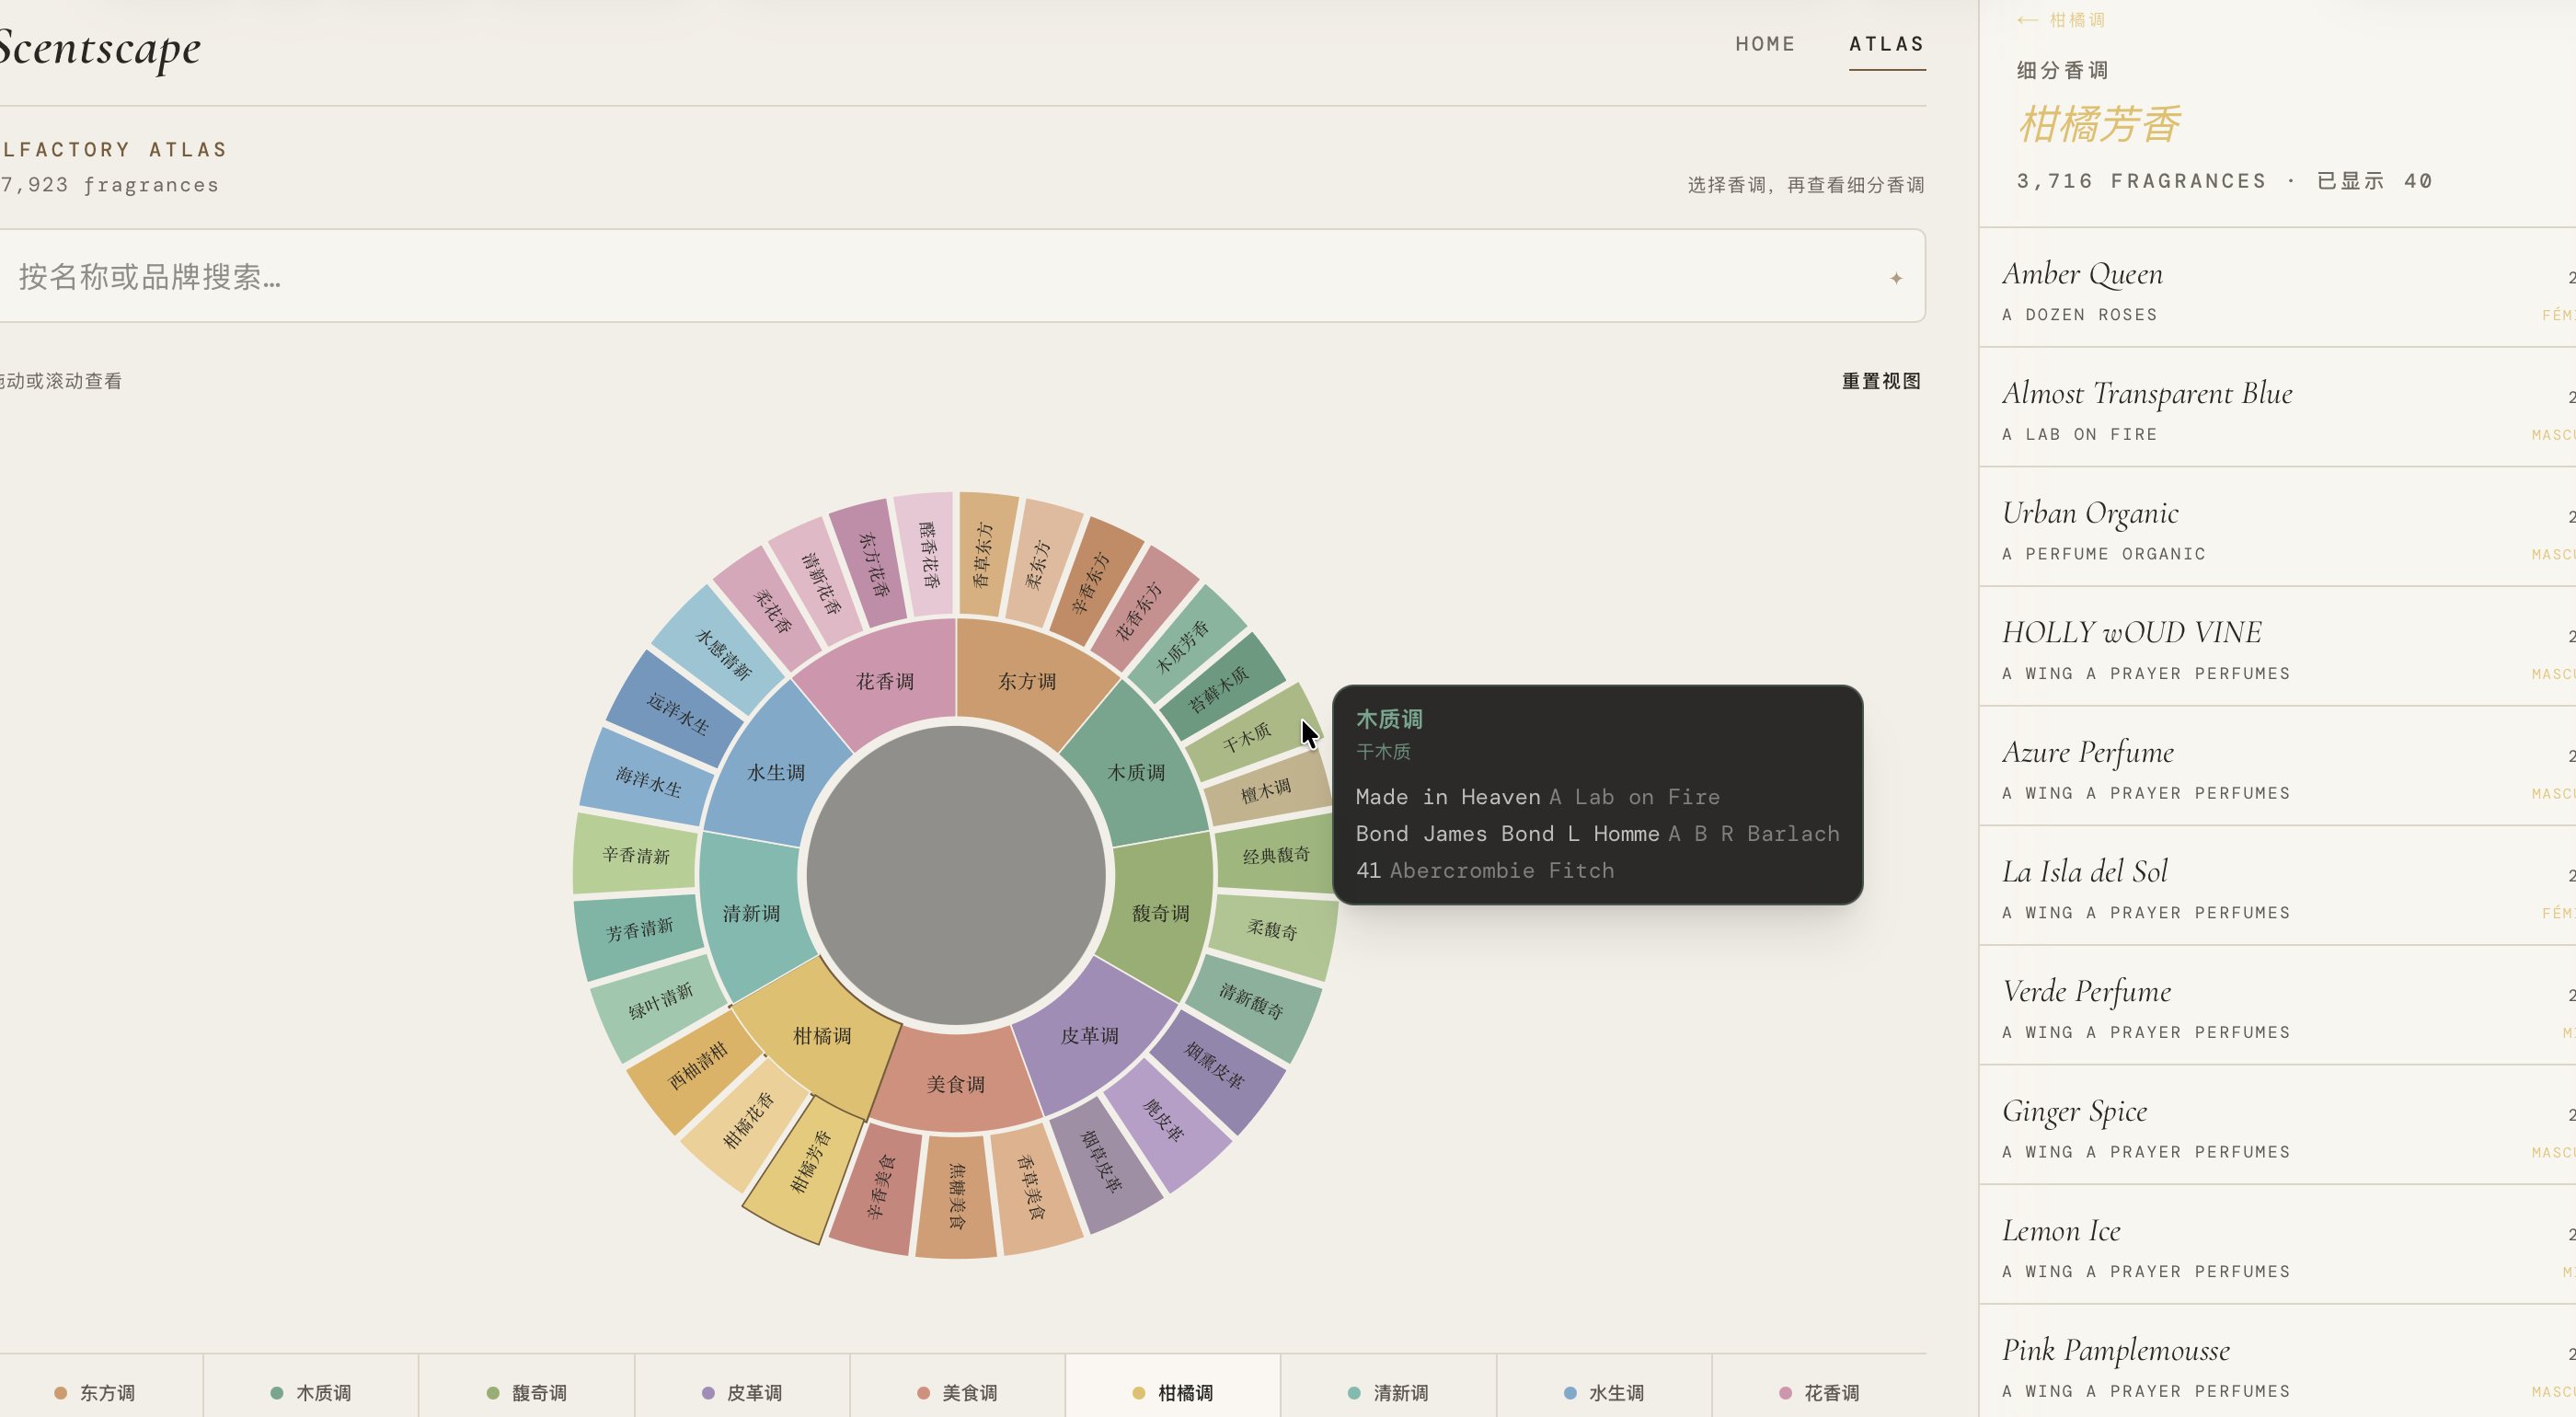Open the Lemon Ice fragrance entry
This screenshot has height=1417, width=2576.
pyautogui.click(x=2277, y=1244)
